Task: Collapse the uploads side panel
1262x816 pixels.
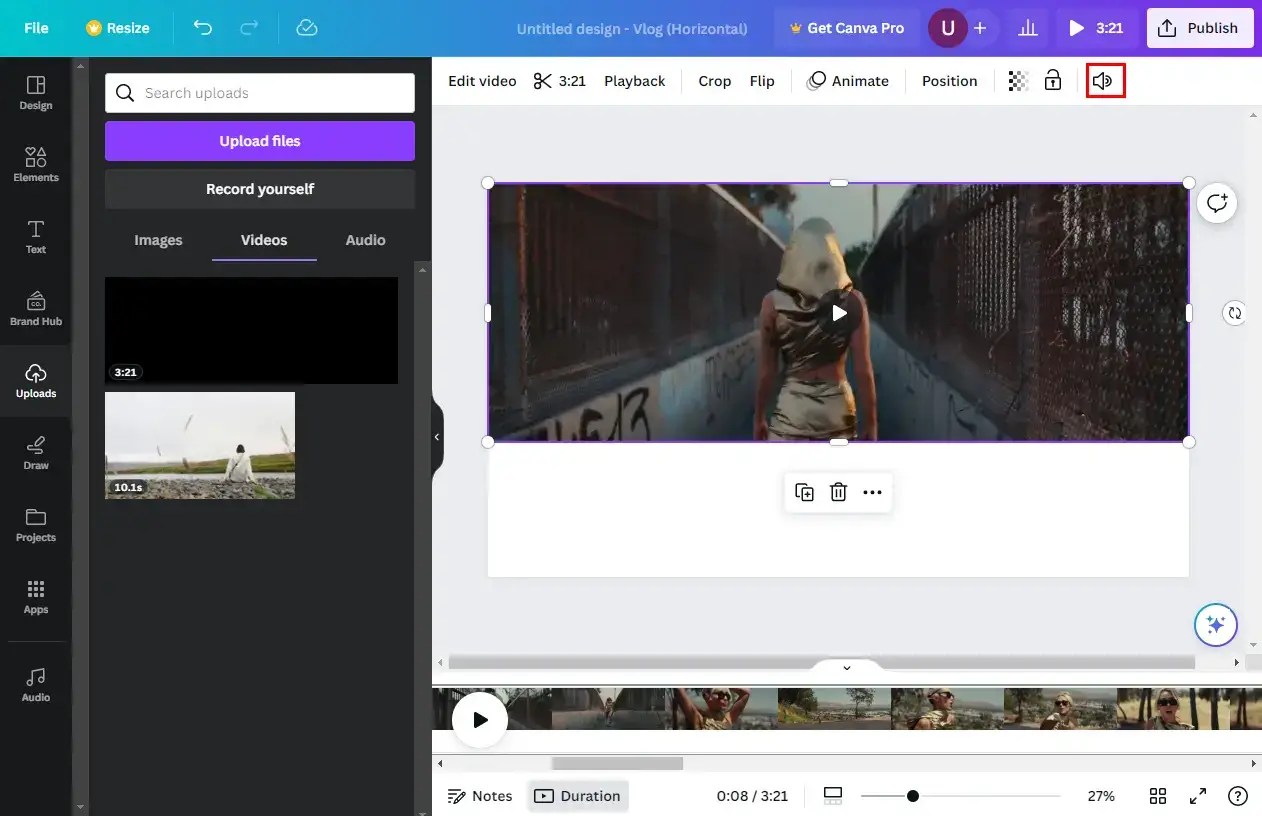Action: [436, 436]
